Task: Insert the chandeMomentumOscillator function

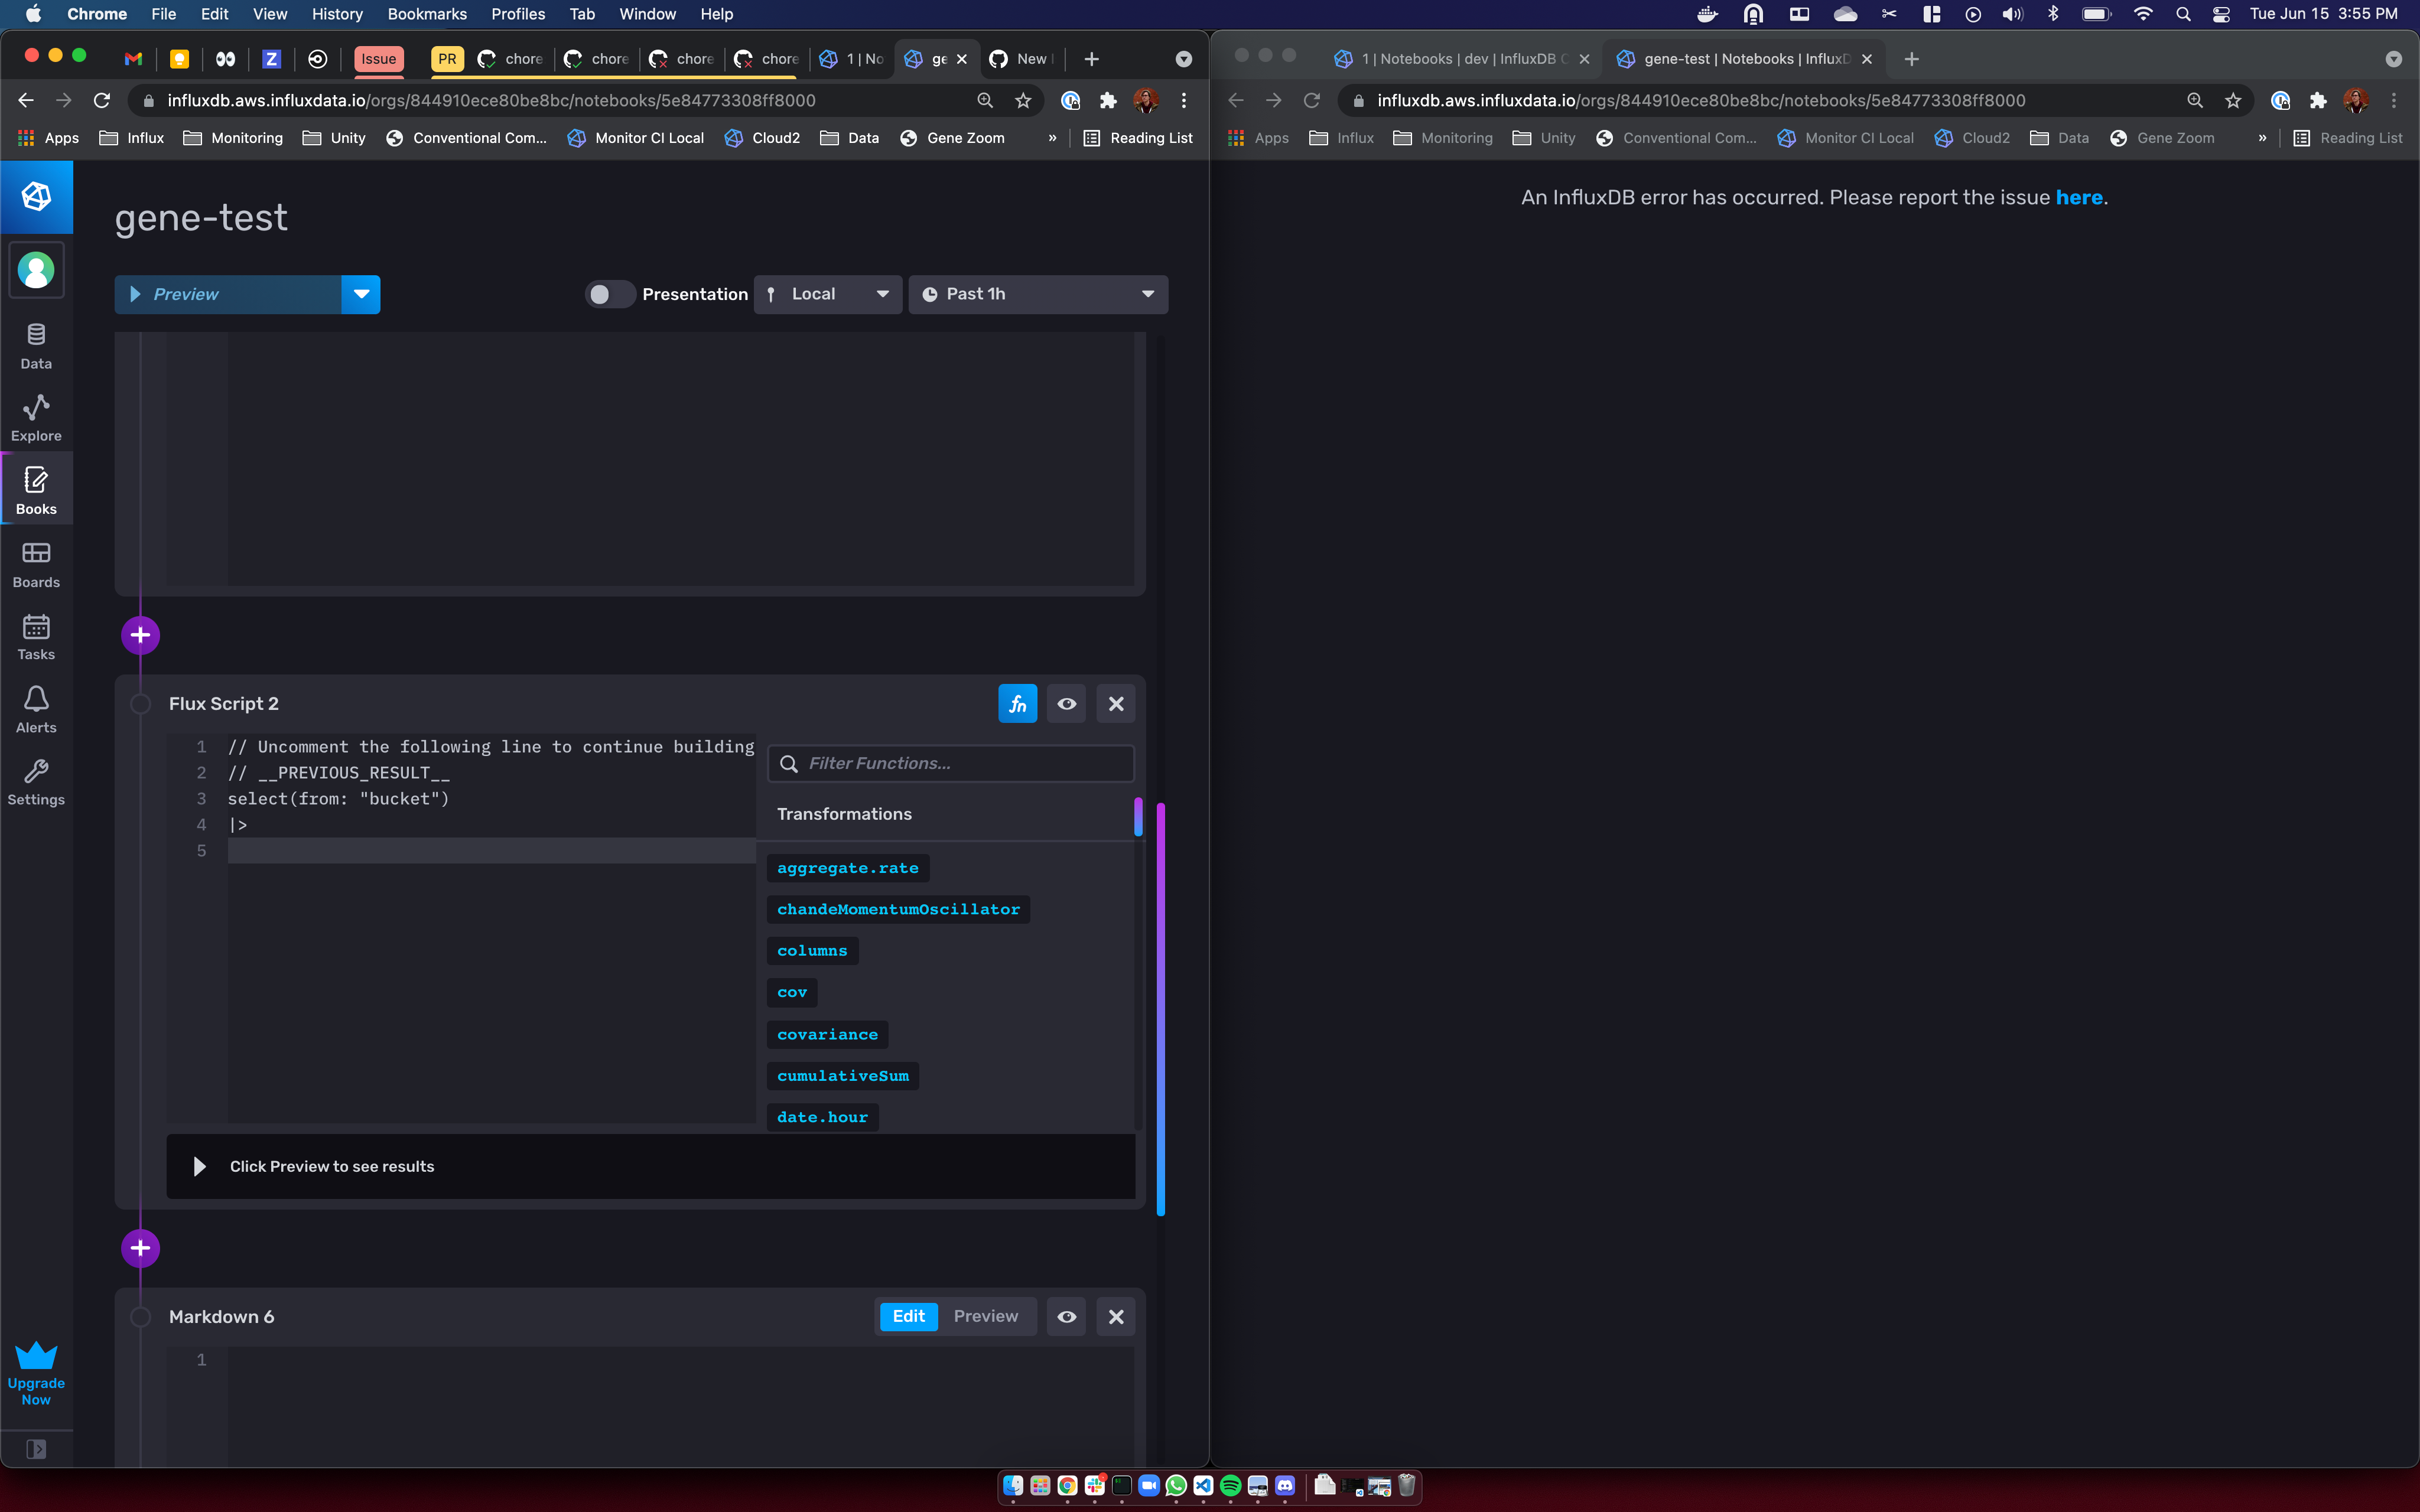Action: (898, 909)
